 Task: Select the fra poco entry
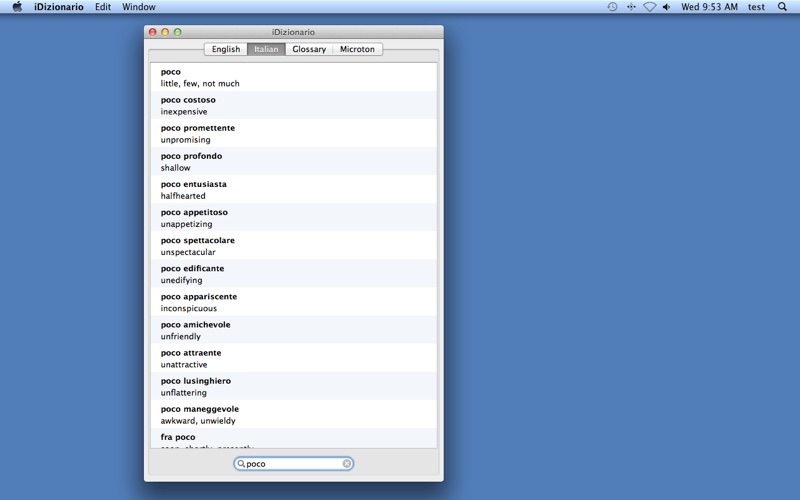point(294,438)
